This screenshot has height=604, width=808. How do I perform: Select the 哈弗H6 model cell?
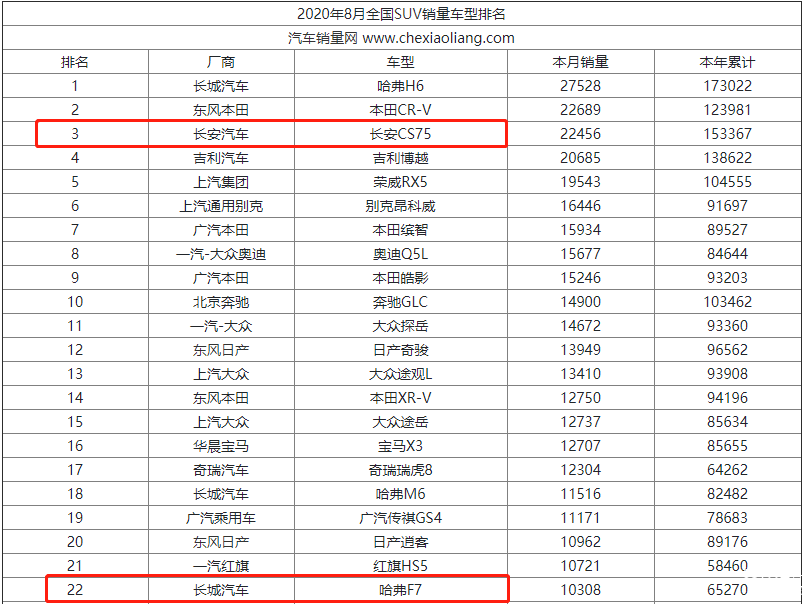tap(400, 86)
